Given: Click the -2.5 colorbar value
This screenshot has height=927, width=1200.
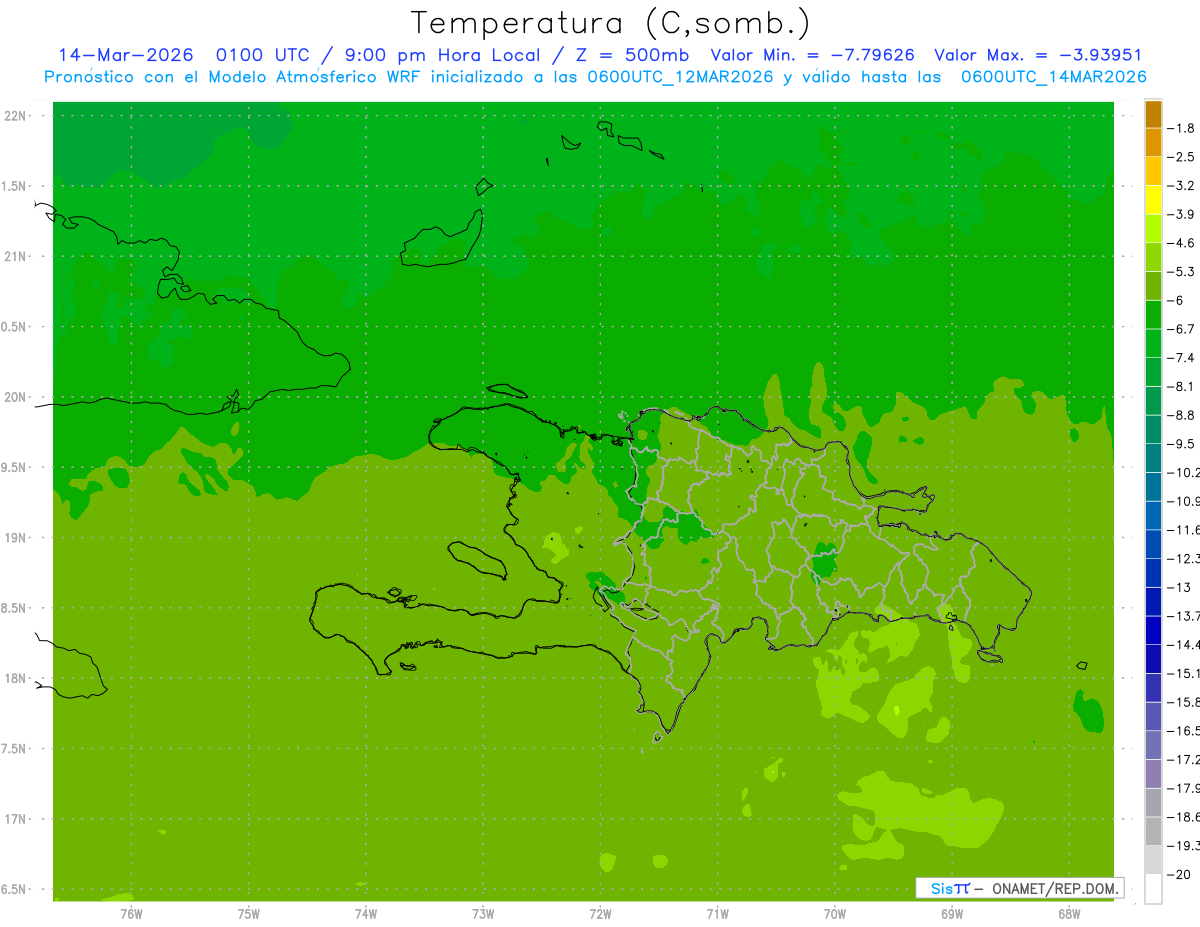Looking at the screenshot, I should [x=1181, y=157].
